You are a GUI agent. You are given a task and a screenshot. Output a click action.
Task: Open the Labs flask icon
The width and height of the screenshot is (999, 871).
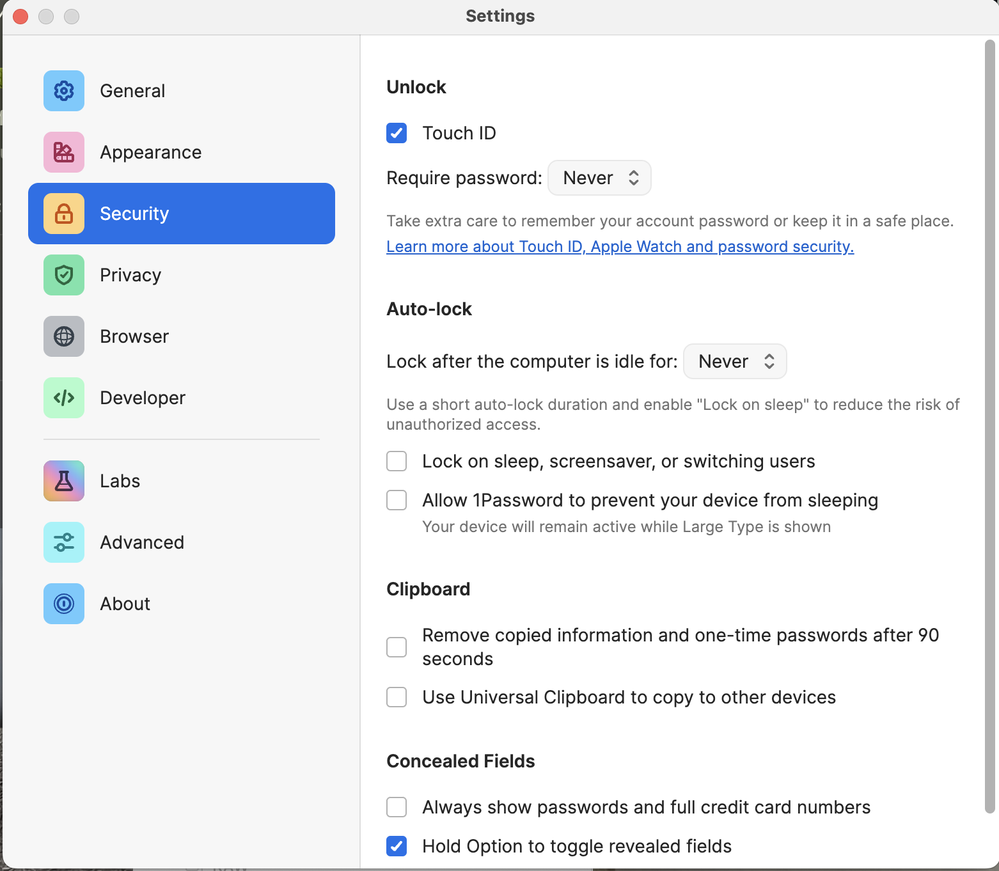coord(64,481)
